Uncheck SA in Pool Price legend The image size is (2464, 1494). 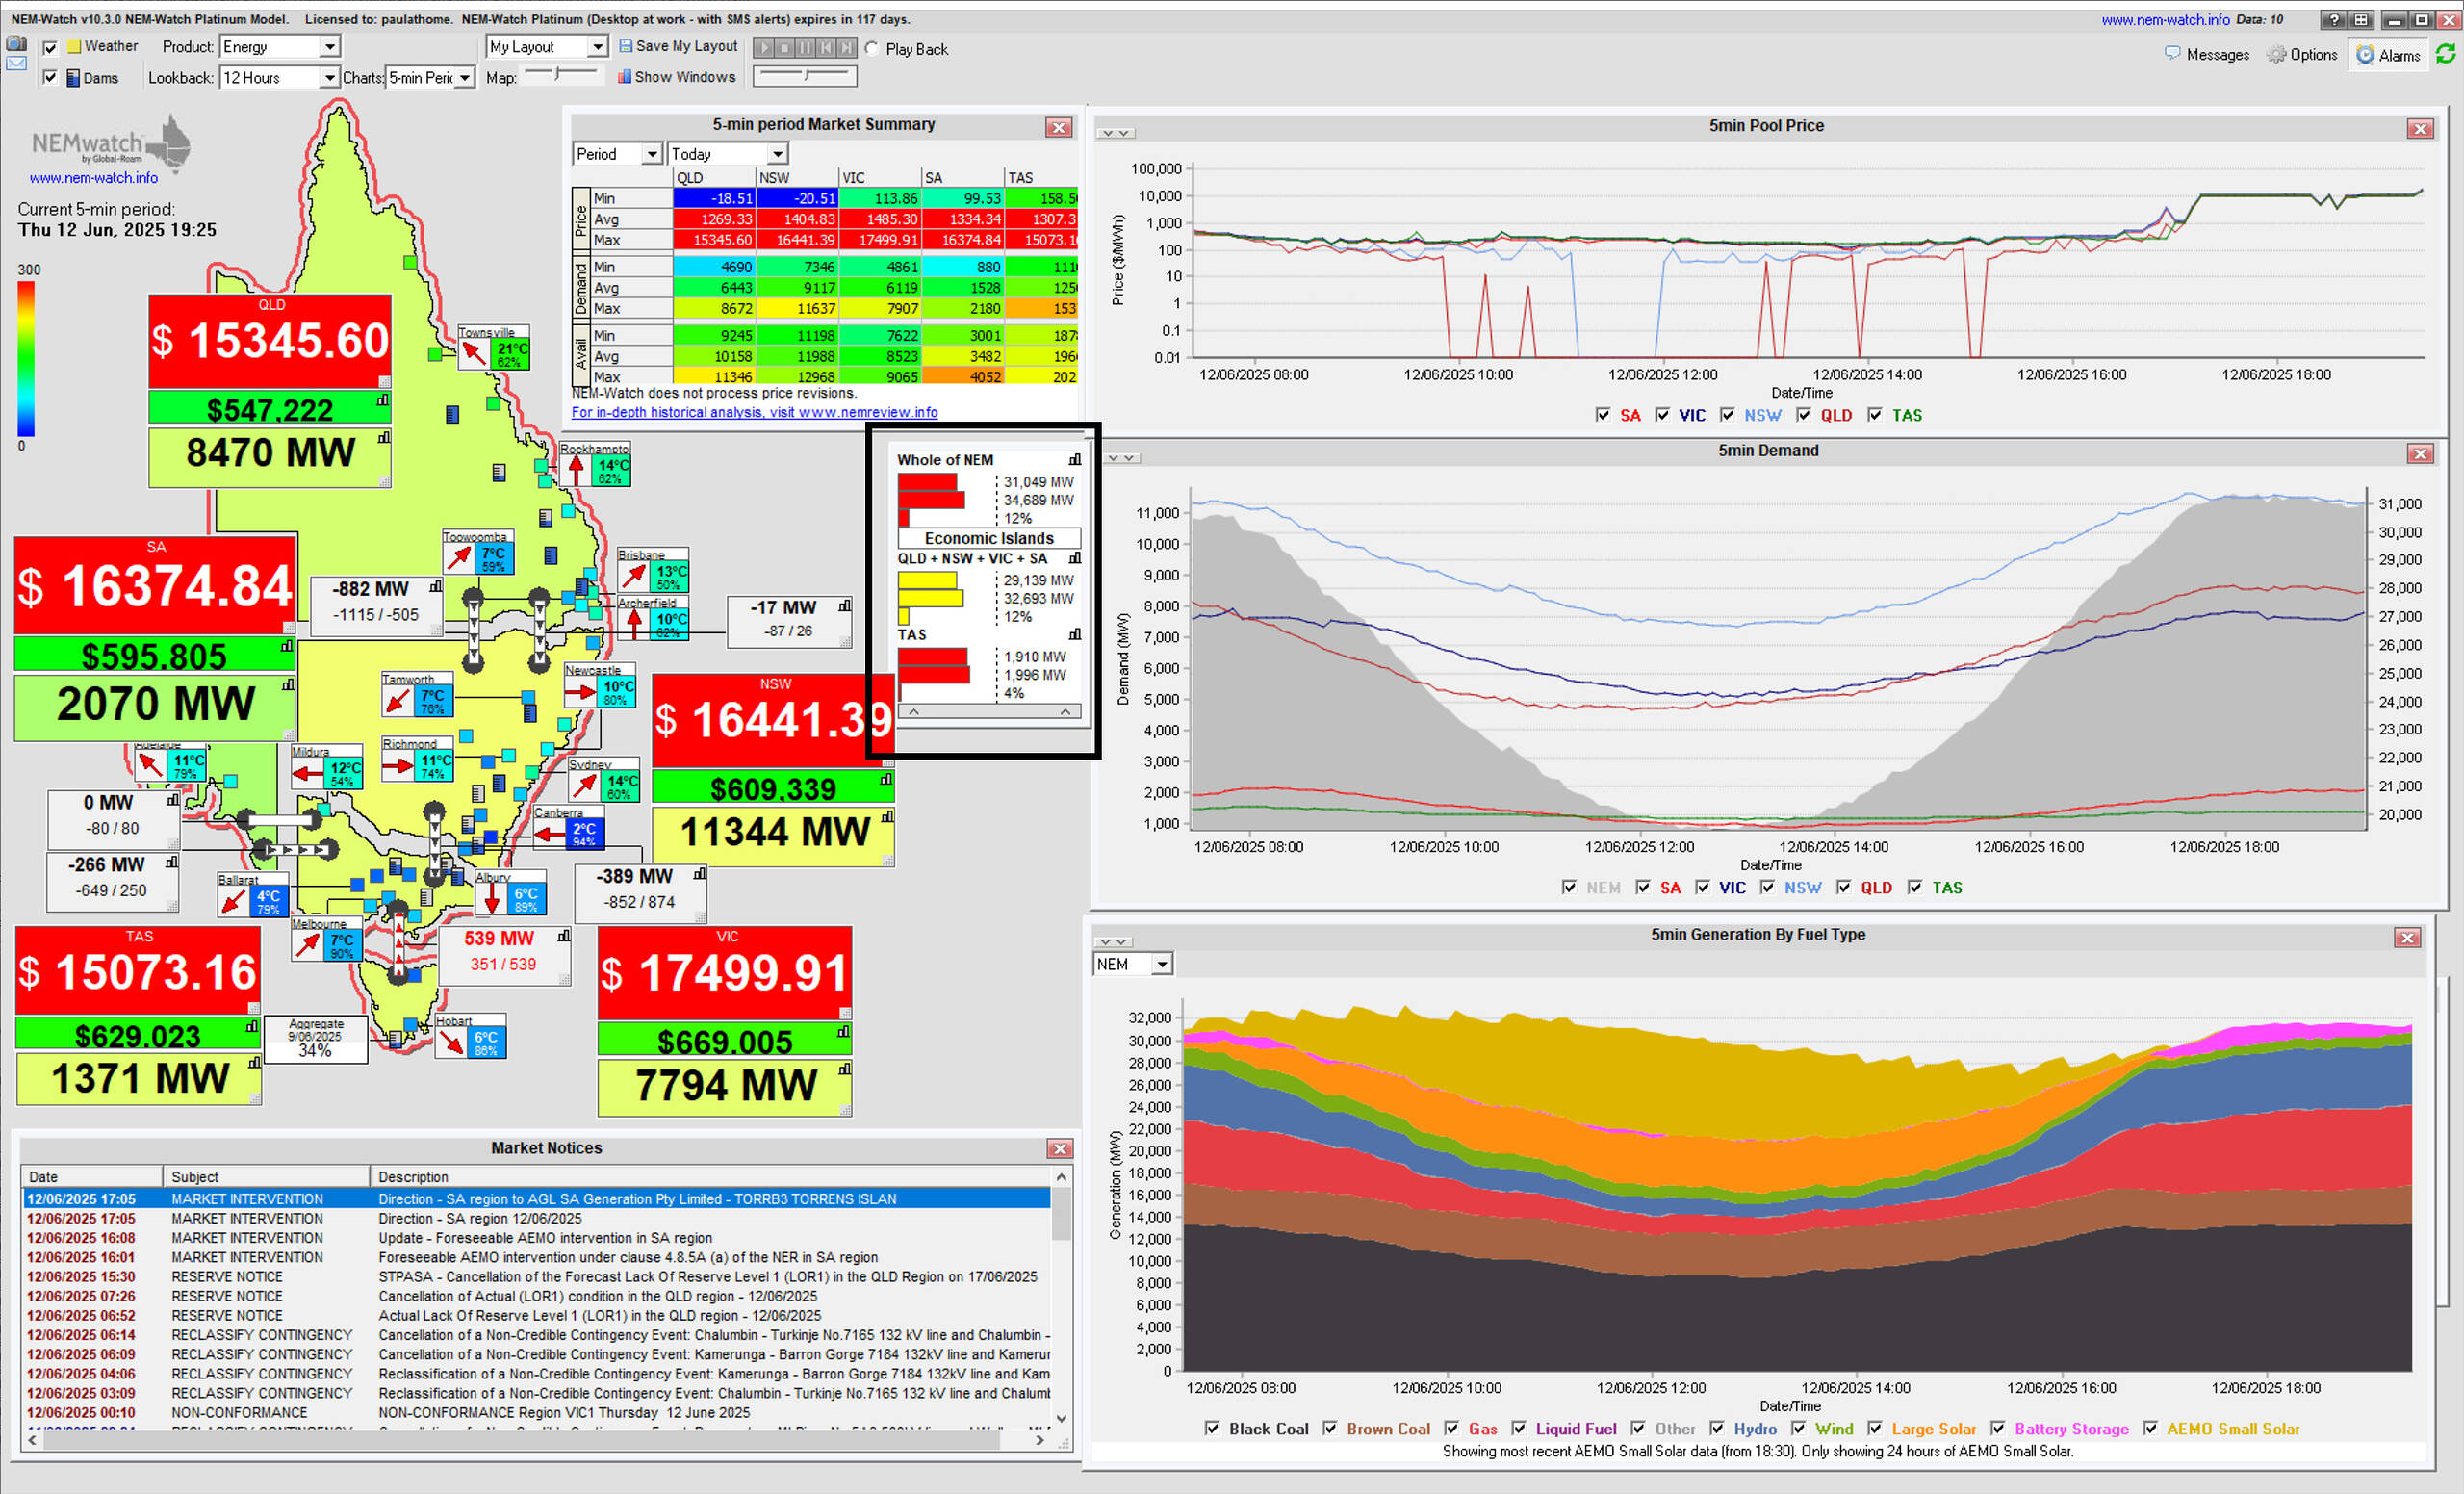(x=1603, y=414)
